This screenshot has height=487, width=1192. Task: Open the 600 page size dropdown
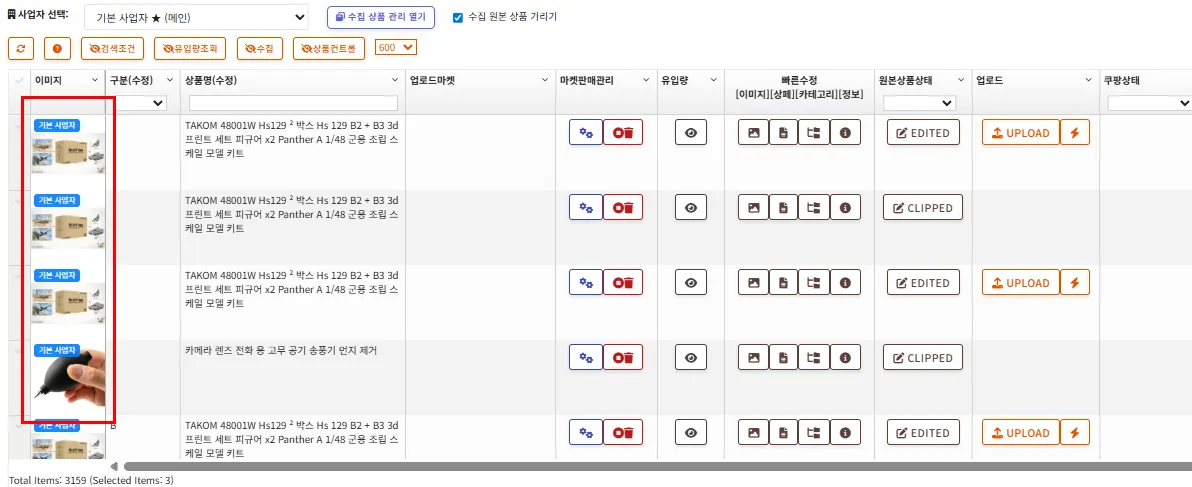click(x=396, y=47)
